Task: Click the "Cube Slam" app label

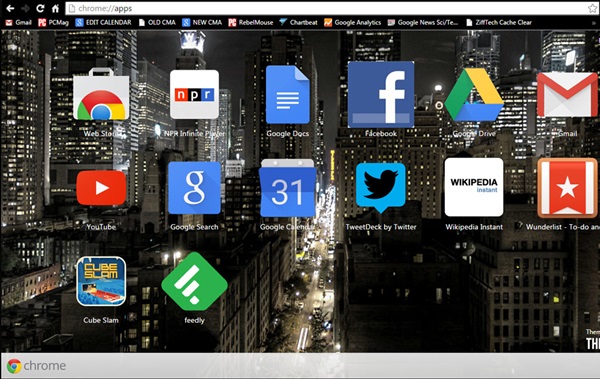Action: [101, 320]
